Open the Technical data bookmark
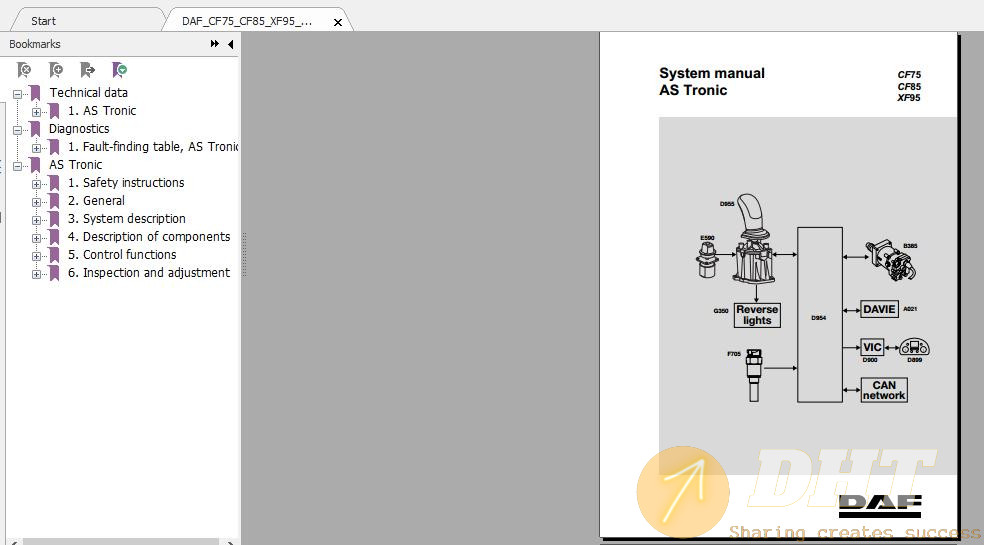The height and width of the screenshot is (545, 984). 88,92
